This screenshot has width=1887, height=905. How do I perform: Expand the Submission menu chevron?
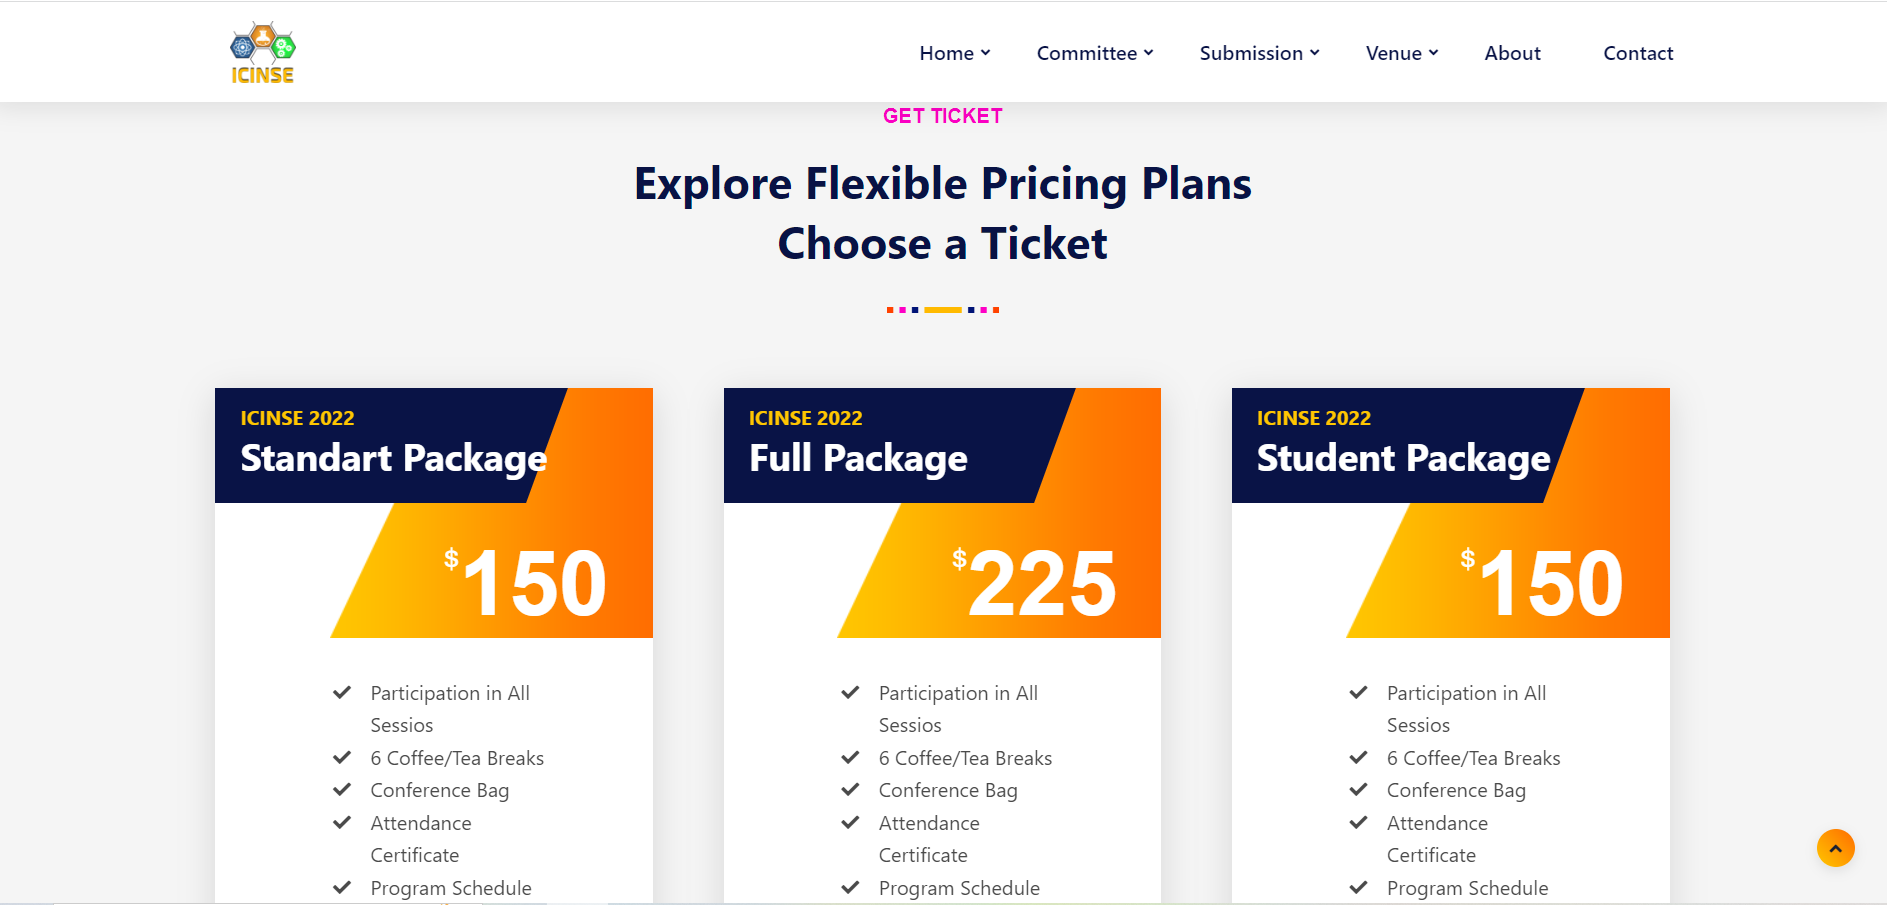(x=1315, y=53)
